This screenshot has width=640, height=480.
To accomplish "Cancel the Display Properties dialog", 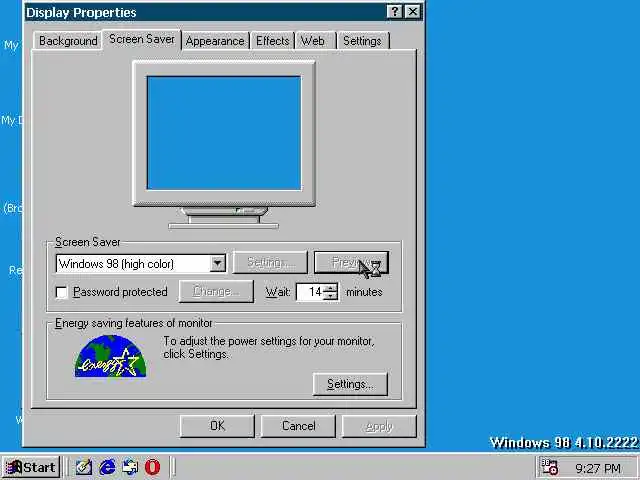I will tap(298, 426).
